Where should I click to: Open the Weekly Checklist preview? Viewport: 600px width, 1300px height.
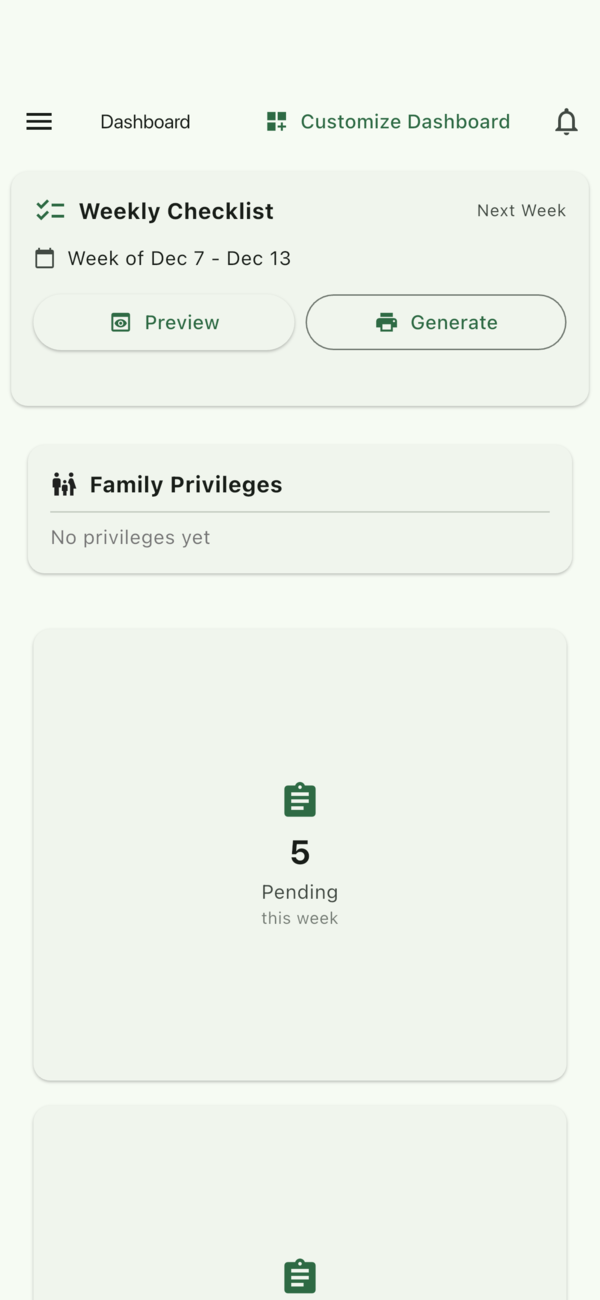click(x=163, y=322)
